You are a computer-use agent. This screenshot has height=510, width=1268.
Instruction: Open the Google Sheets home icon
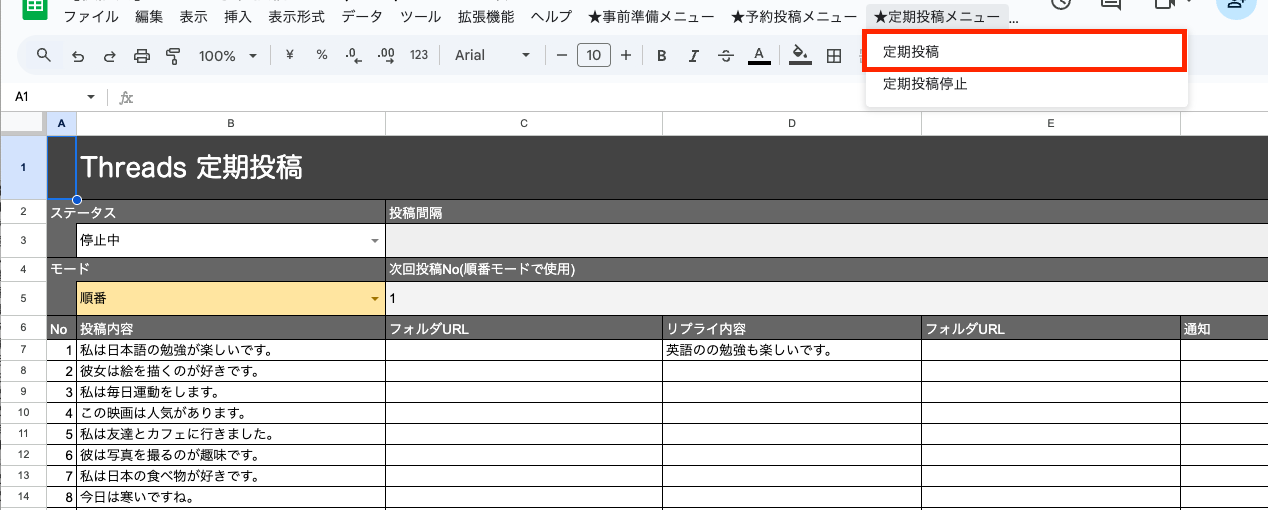pos(36,7)
